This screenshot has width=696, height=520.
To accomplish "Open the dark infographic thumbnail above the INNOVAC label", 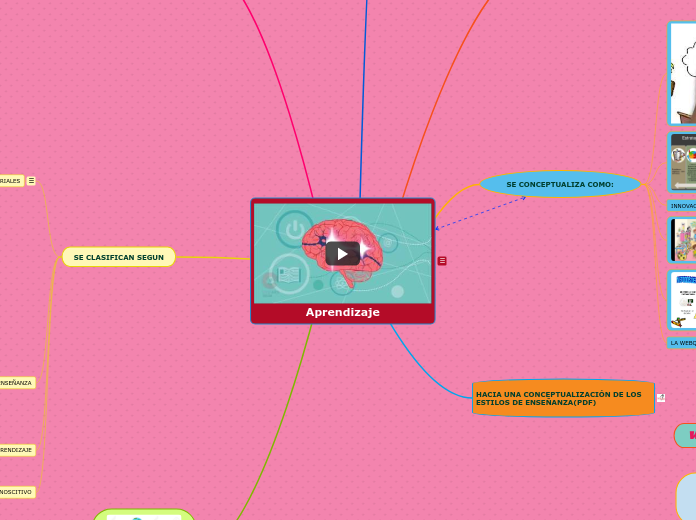I will (x=683, y=162).
